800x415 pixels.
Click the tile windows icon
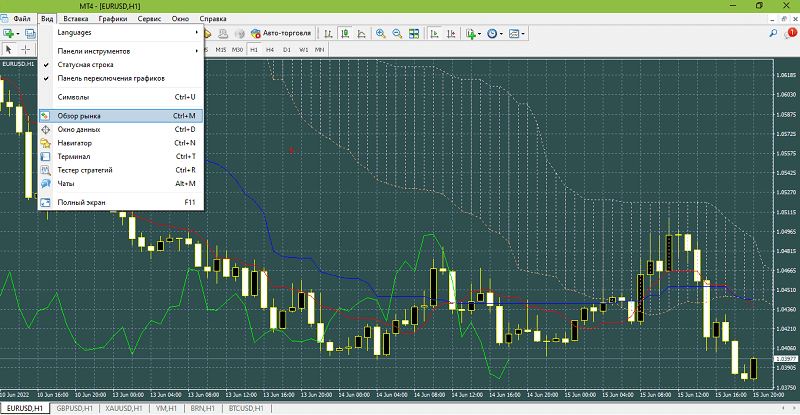pos(414,34)
